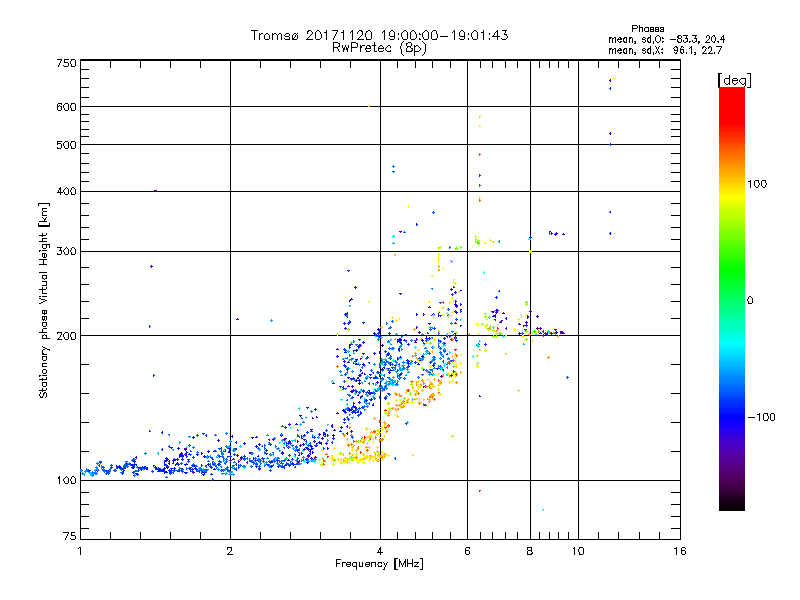Click the x-axis label '8'

(x=530, y=551)
